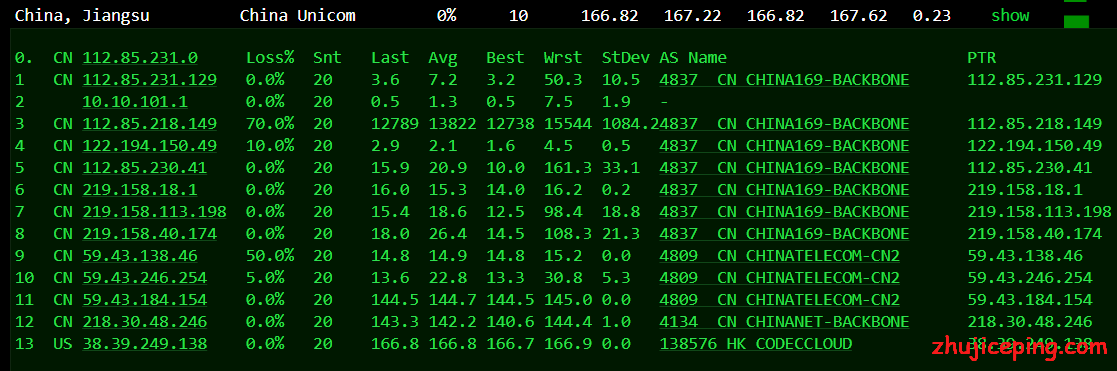Click the underlined 122.194.150.49 address in hop 4
1117x371 pixels.
pos(150,147)
